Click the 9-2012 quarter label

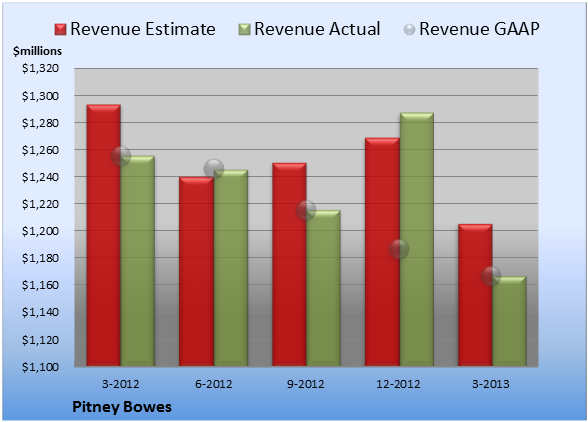306,384
